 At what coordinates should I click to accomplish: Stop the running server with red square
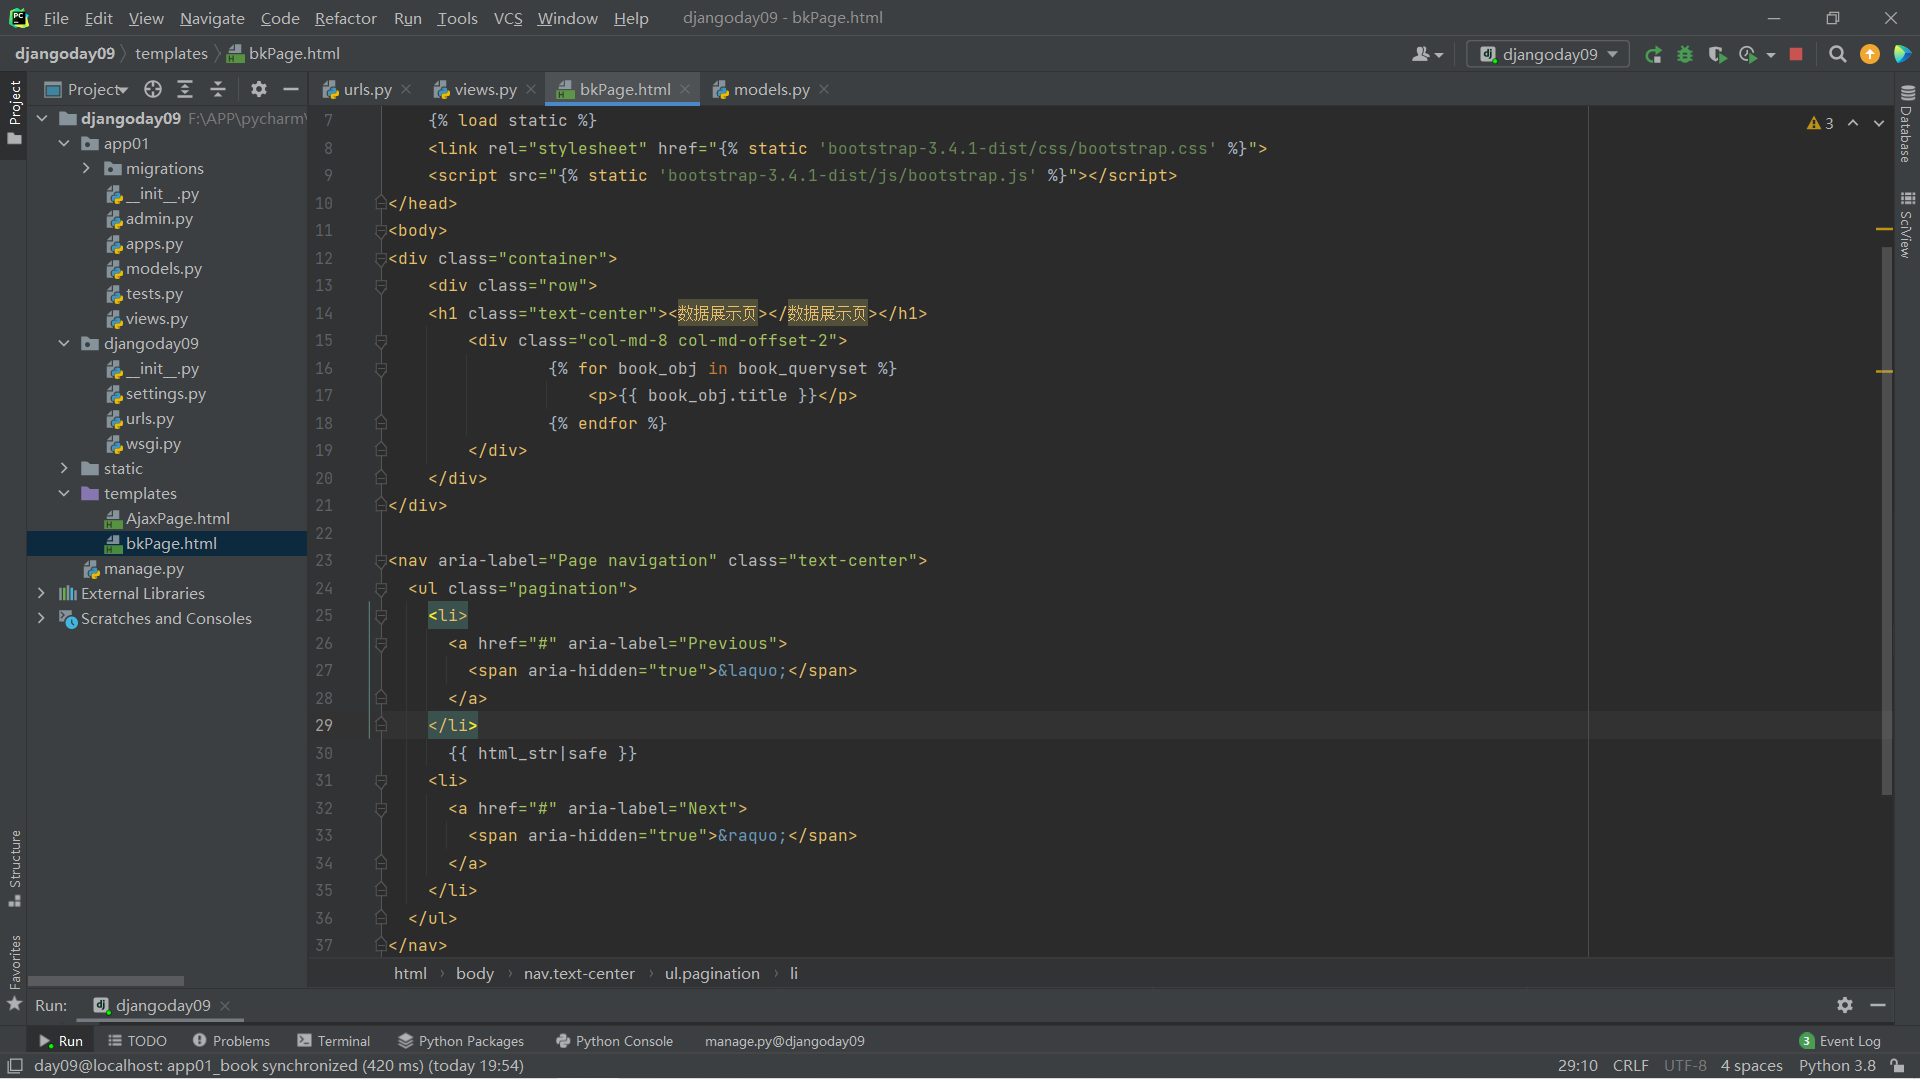pos(1796,55)
